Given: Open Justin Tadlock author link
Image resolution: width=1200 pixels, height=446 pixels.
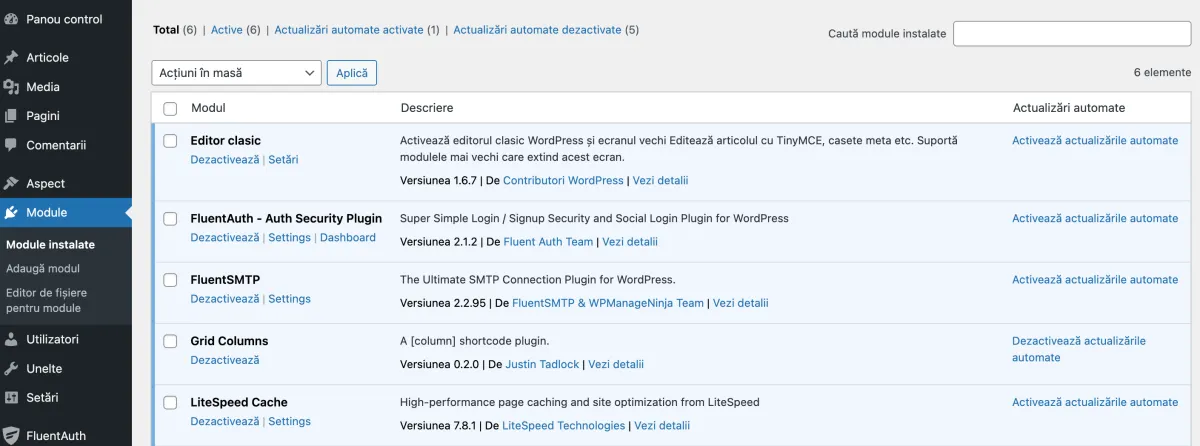Looking at the screenshot, I should tap(542, 365).
